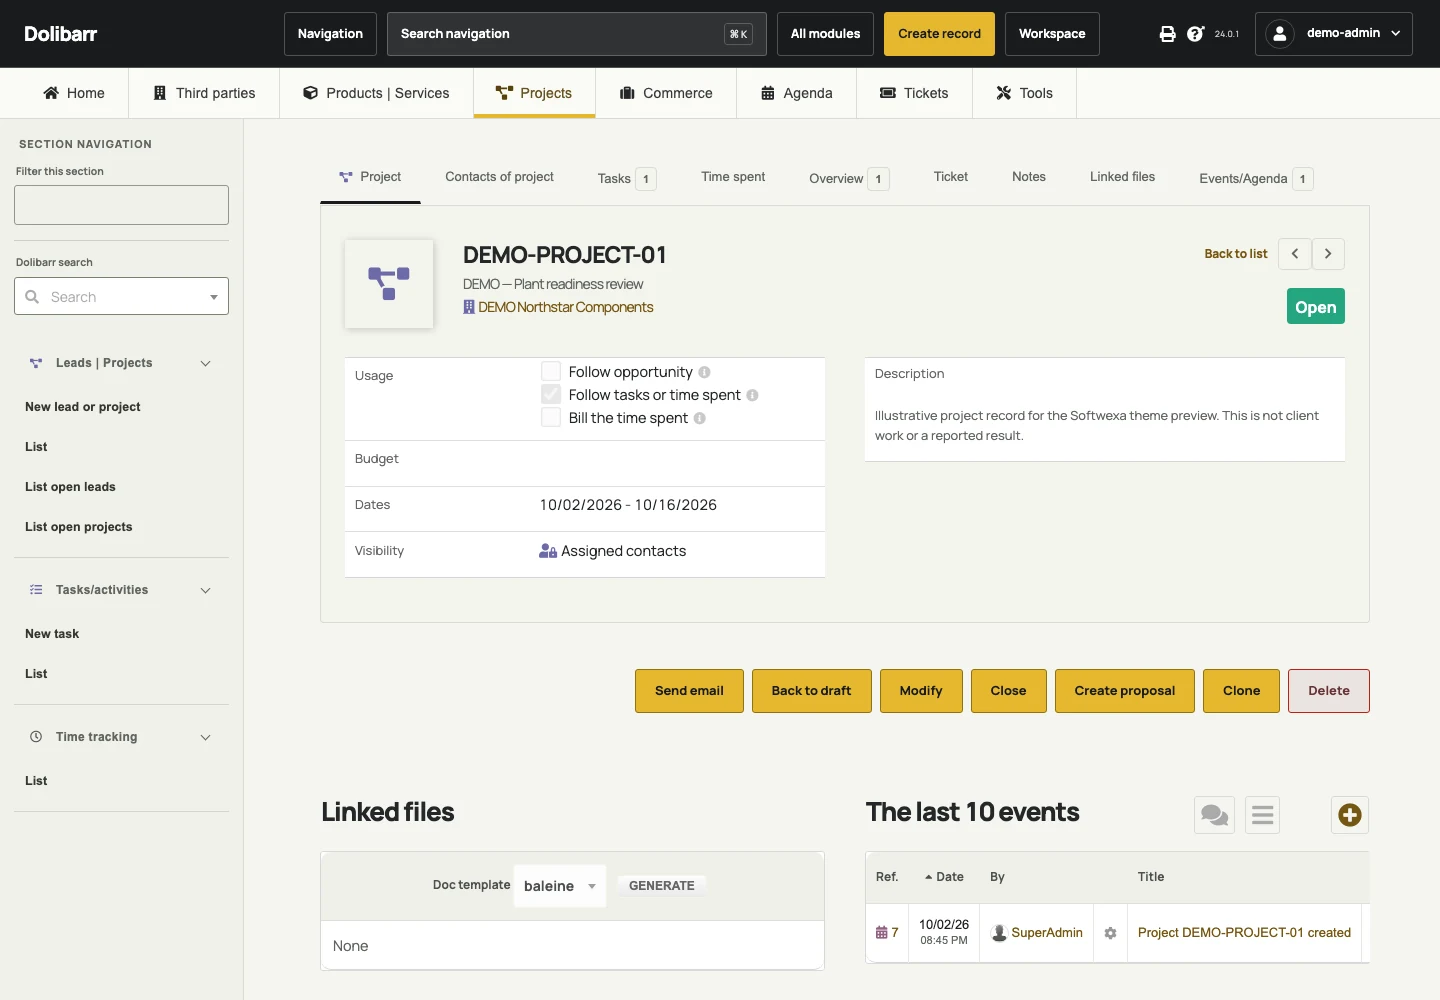
Task: Click the building icon before DEMO Northstar Components
Action: pos(469,307)
